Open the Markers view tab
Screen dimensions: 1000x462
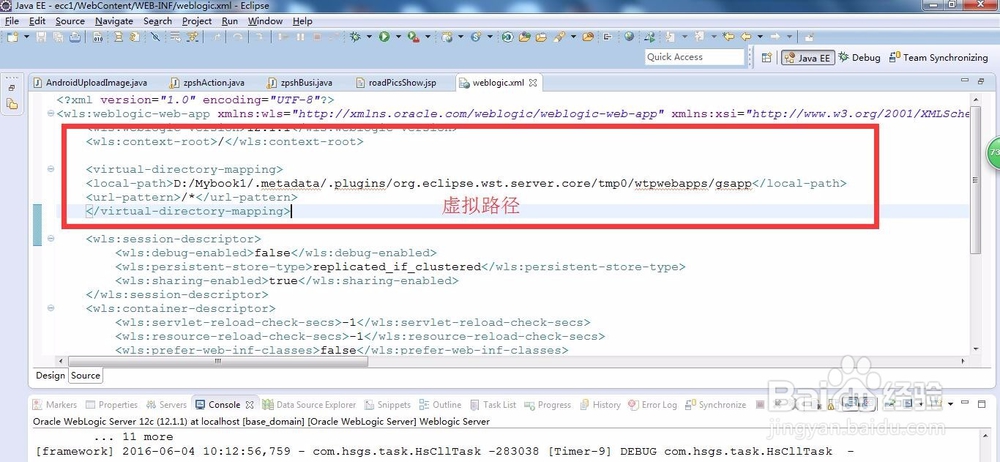(x=55, y=405)
